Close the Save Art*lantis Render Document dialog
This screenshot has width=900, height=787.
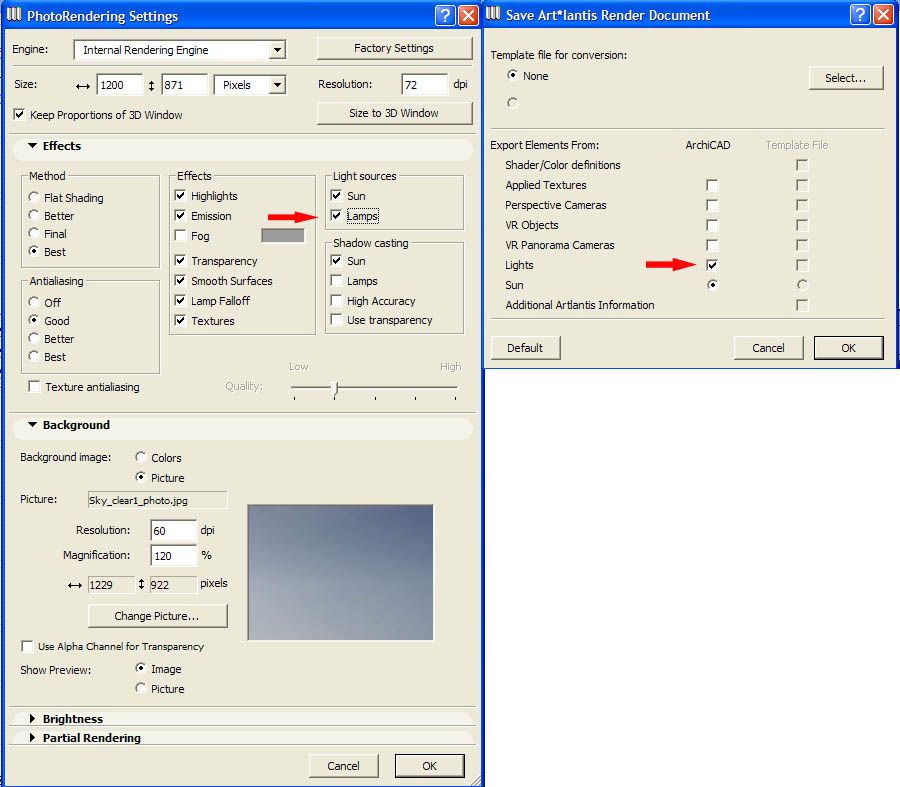click(x=883, y=15)
